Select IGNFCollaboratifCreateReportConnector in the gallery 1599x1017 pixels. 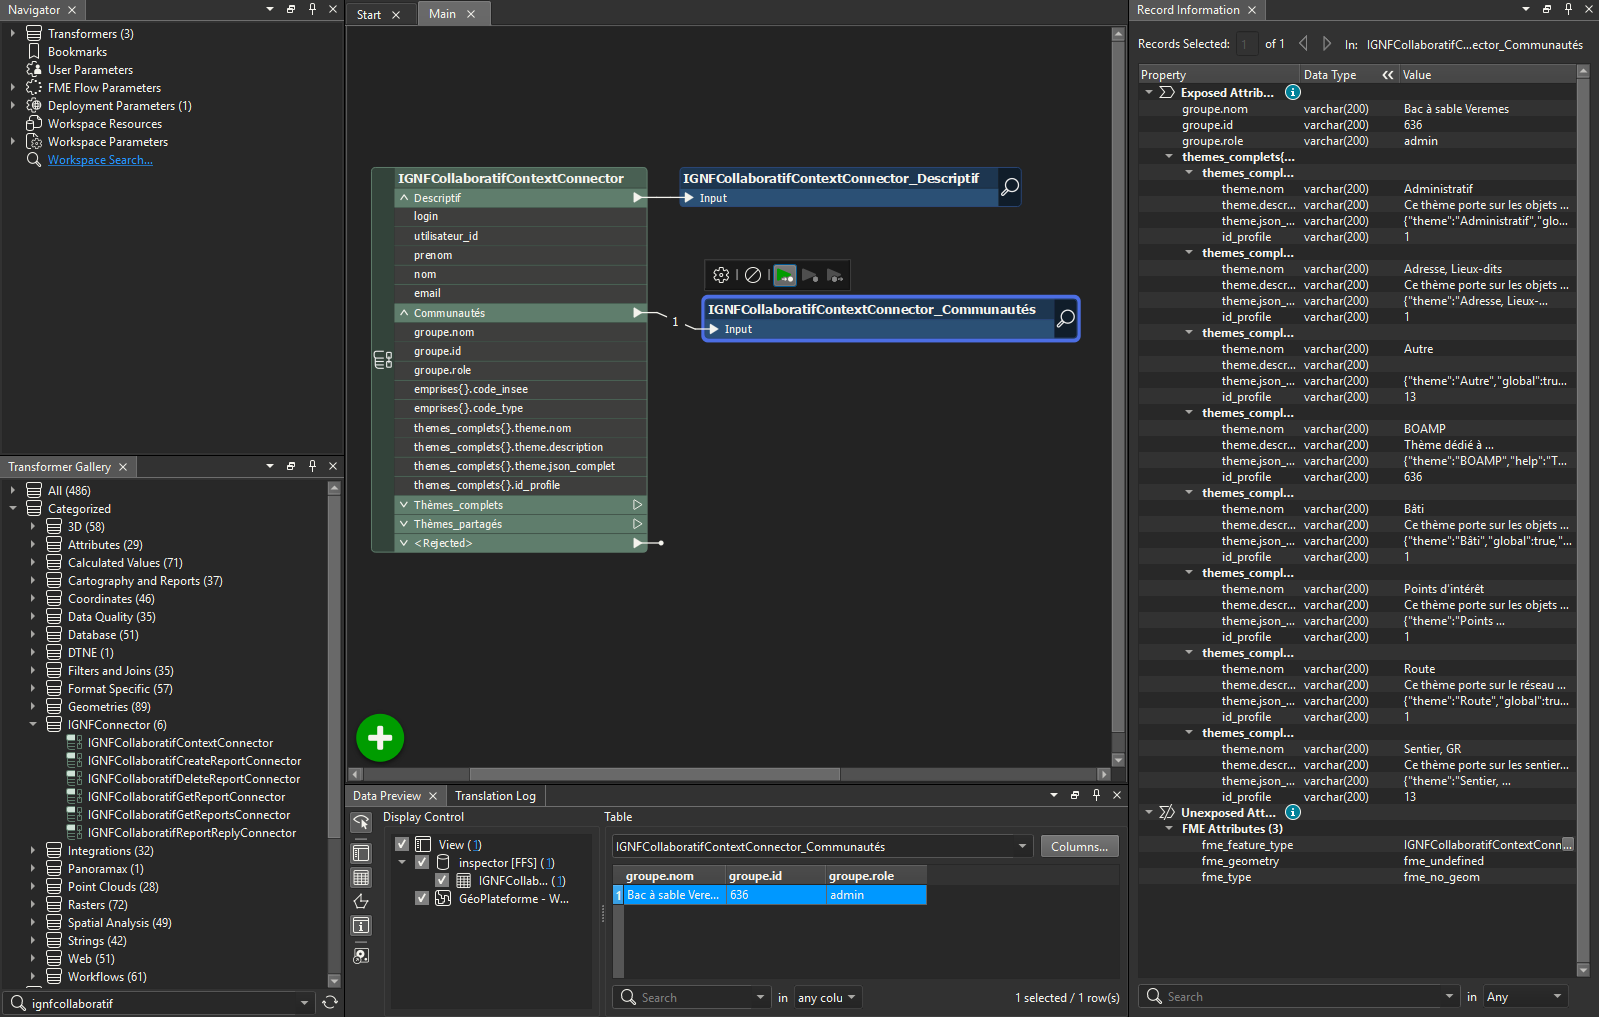(x=194, y=761)
